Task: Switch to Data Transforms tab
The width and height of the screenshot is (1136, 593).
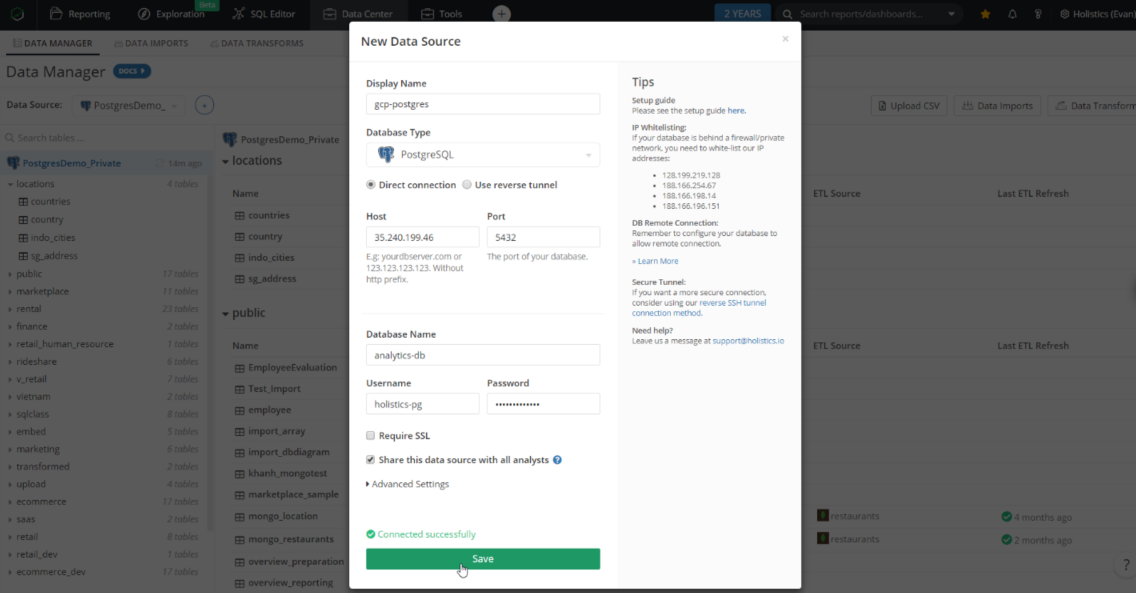Action: click(x=256, y=43)
